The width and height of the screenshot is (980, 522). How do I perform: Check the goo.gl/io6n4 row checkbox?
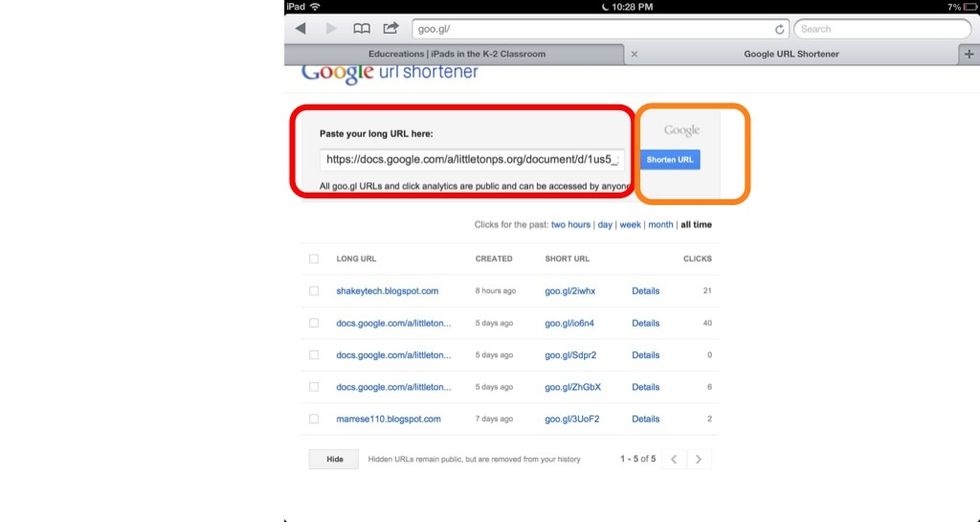314,323
